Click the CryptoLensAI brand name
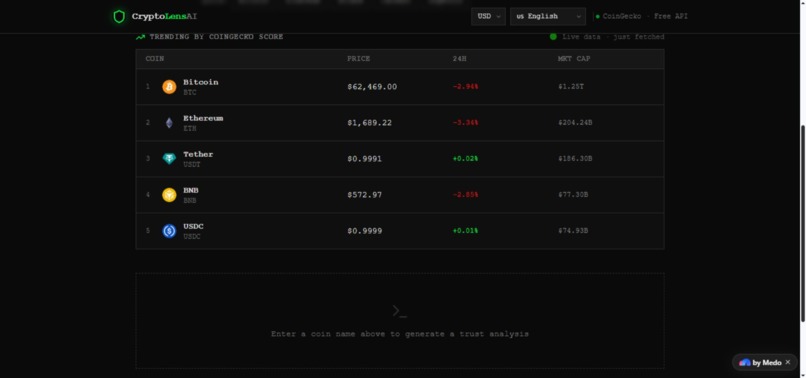This screenshot has height=378, width=806. click(164, 16)
